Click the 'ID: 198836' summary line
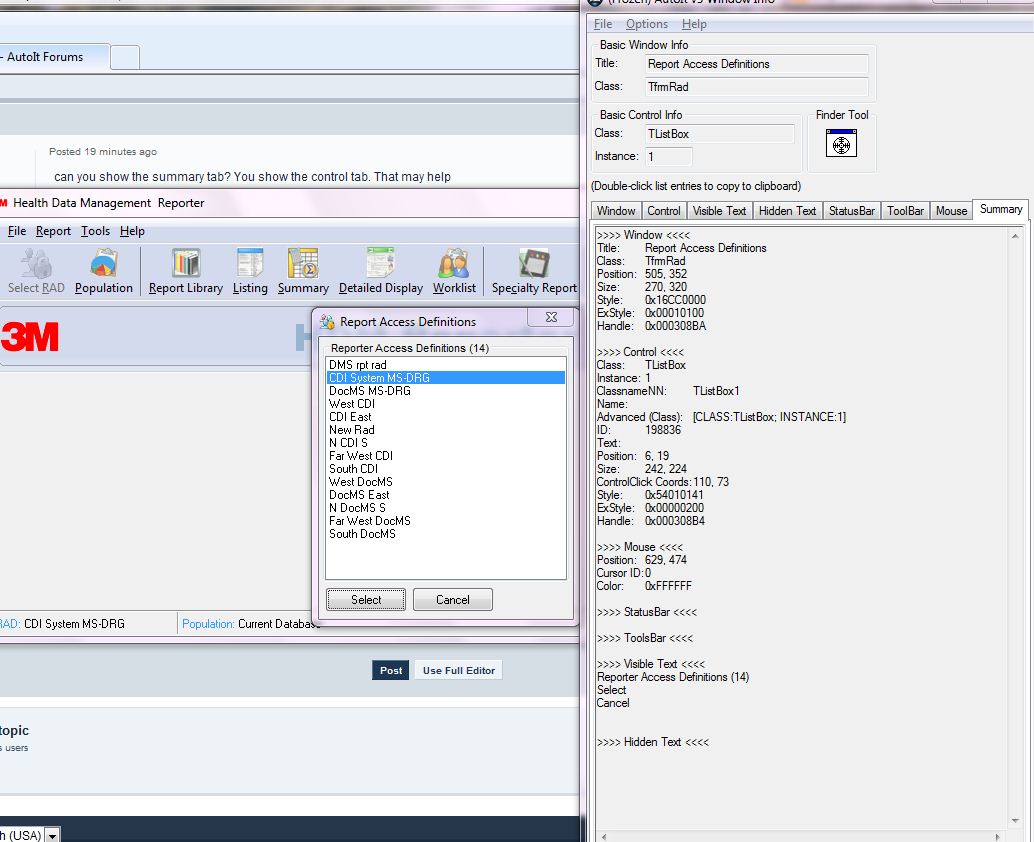 click(x=639, y=430)
